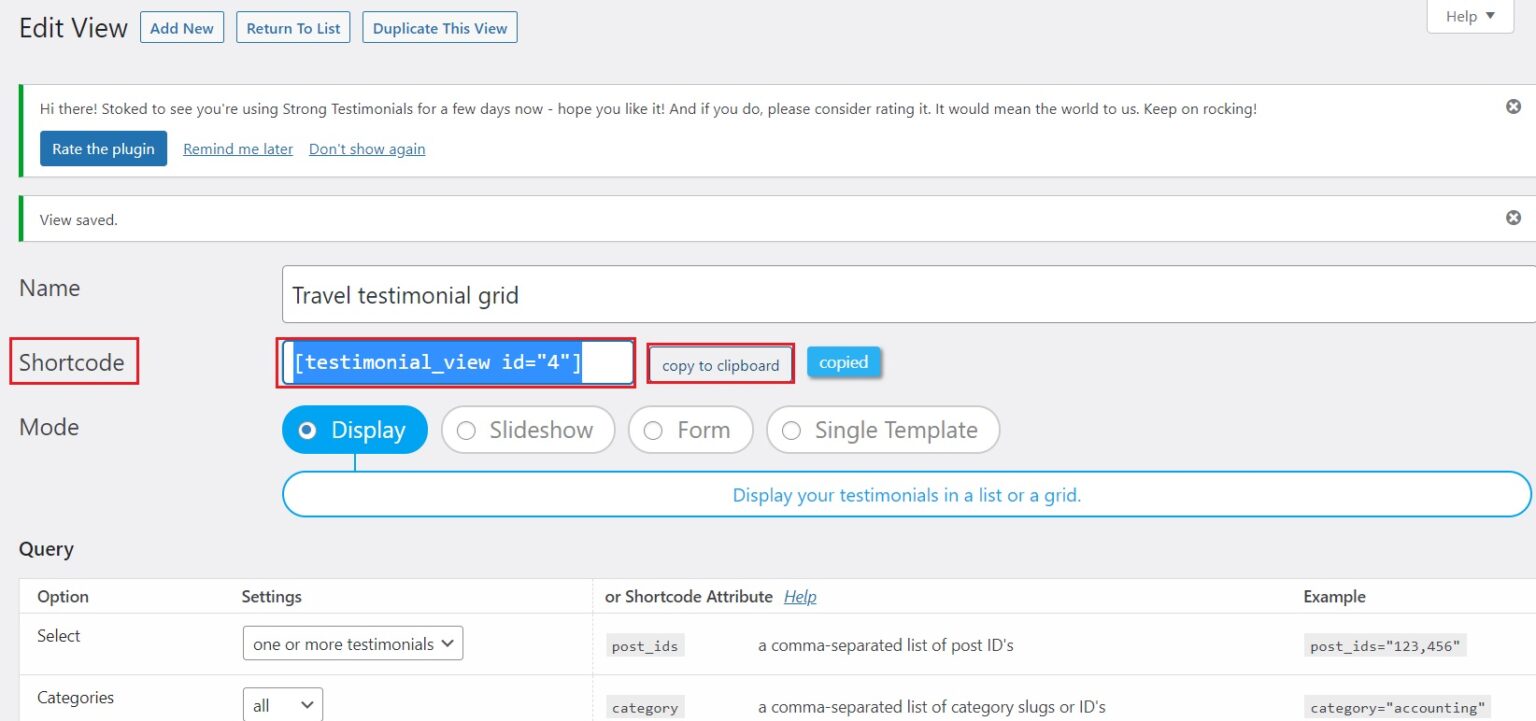
Task: Open the Help dropdown tab
Action: tap(1469, 17)
